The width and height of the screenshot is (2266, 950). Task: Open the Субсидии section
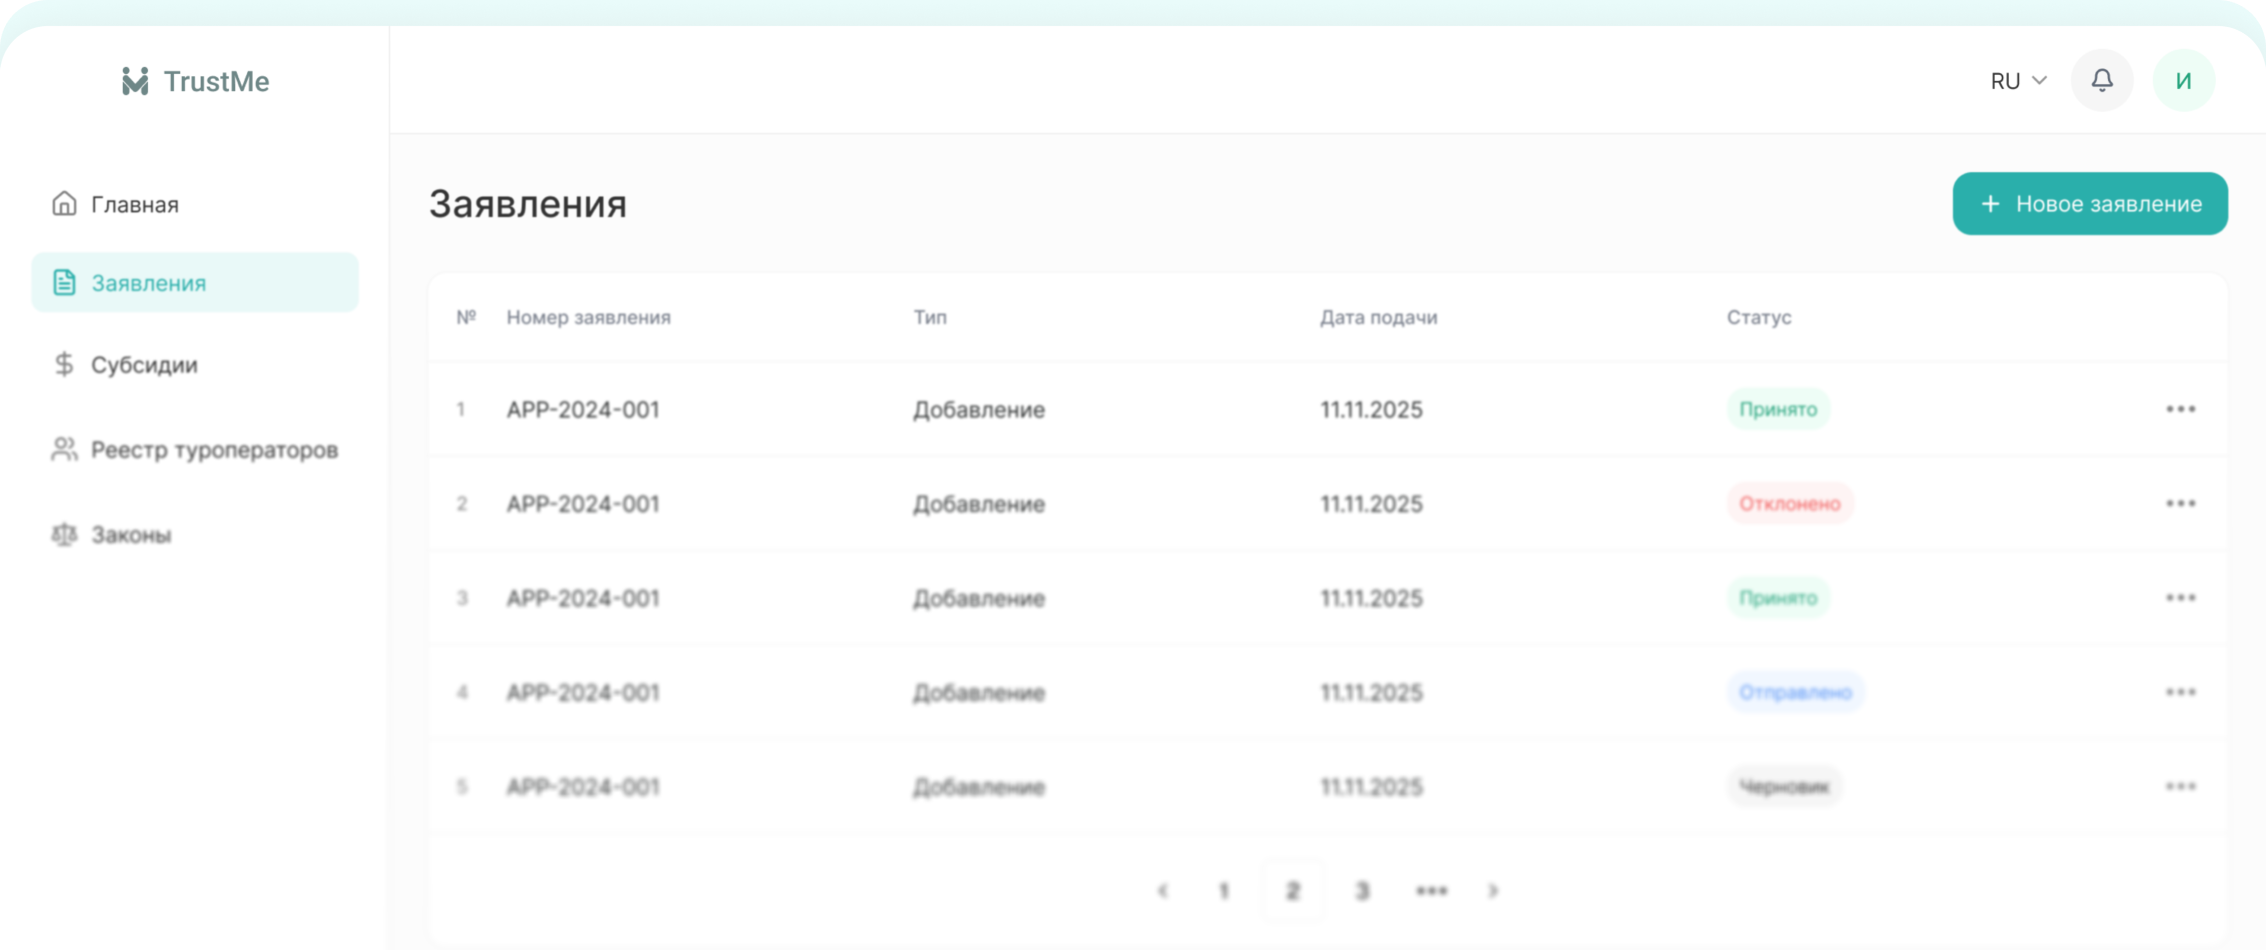click(x=143, y=365)
